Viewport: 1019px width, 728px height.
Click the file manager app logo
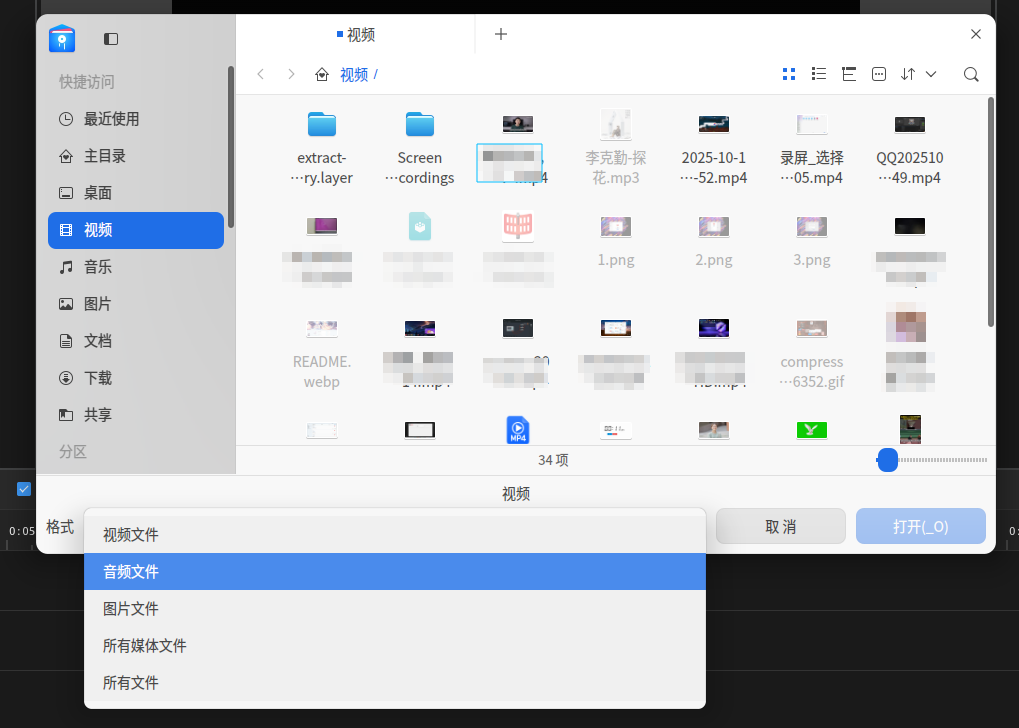(62, 38)
